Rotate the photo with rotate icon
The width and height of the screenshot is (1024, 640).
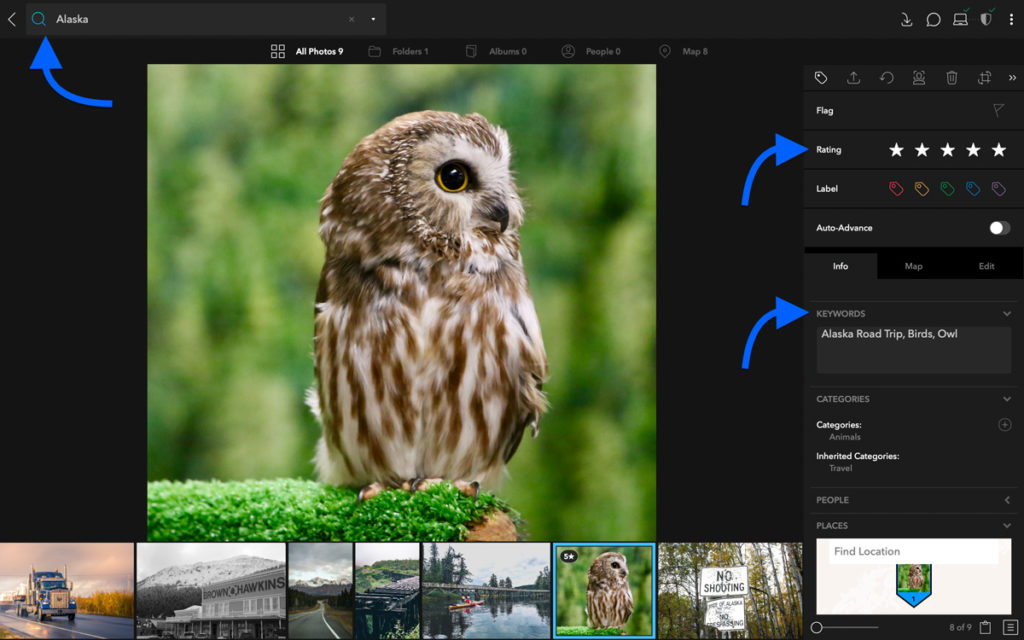tap(886, 78)
